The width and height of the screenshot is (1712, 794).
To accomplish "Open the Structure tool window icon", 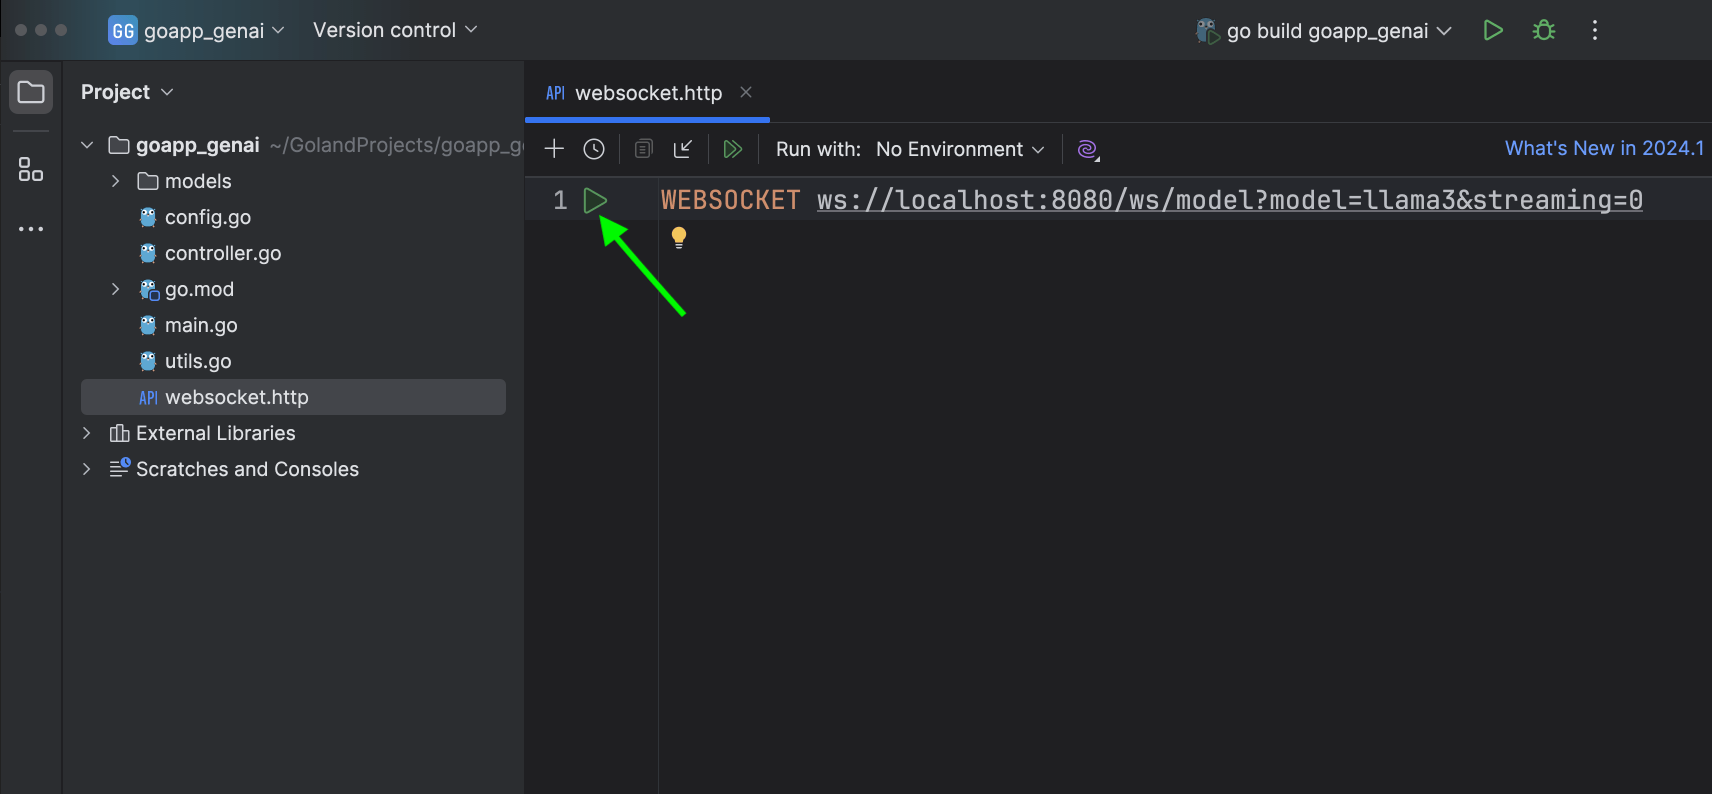I will click(x=31, y=169).
